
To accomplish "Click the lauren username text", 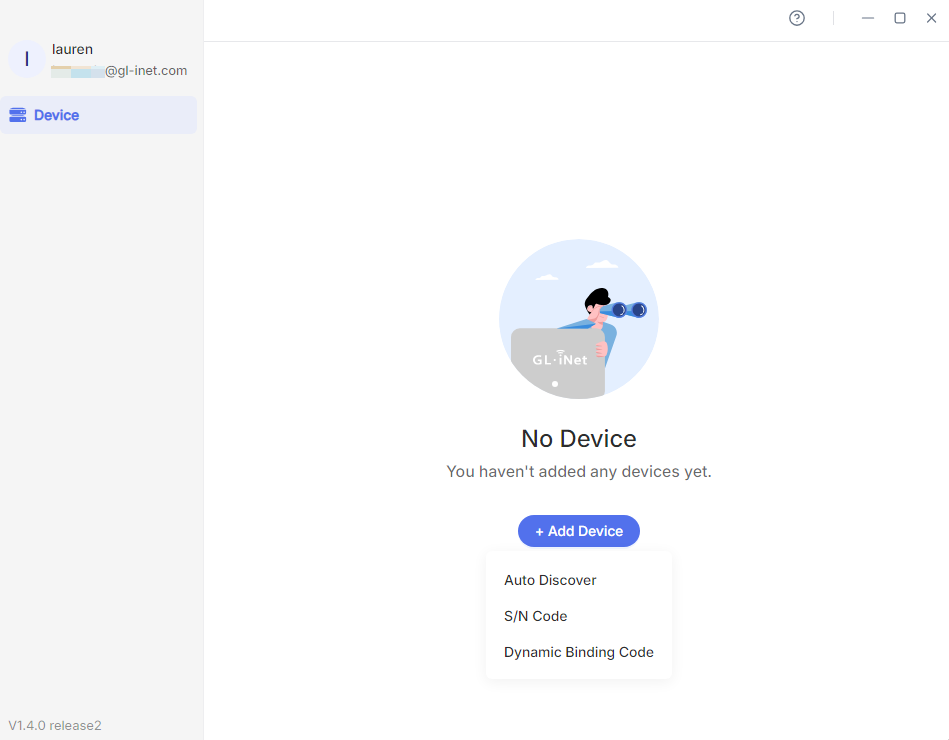I will click(x=72, y=49).
